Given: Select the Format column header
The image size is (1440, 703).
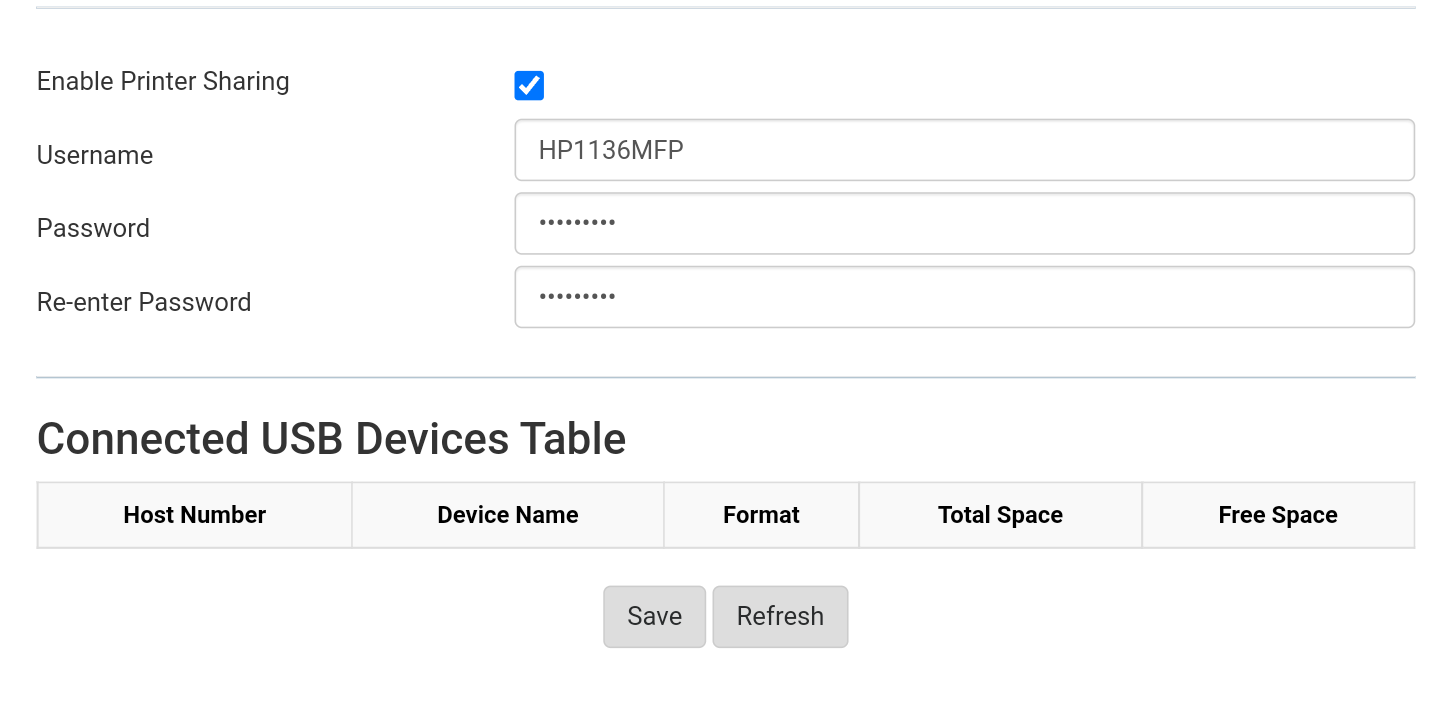Looking at the screenshot, I should 761,514.
